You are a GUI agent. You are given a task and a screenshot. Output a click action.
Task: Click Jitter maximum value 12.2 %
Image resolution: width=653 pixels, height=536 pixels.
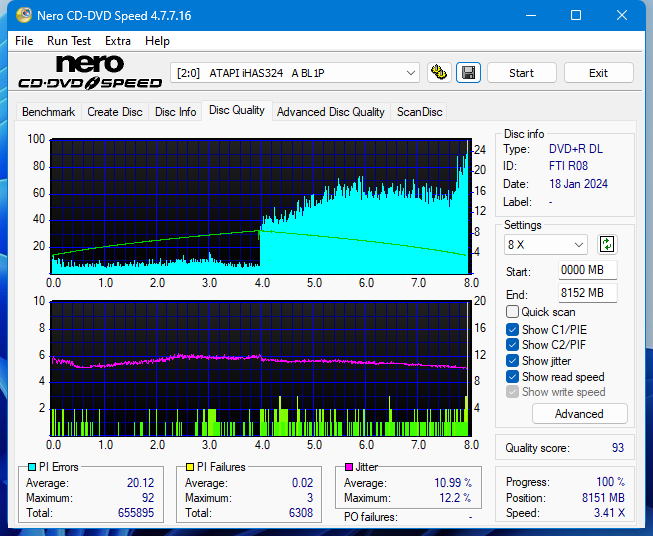point(455,498)
